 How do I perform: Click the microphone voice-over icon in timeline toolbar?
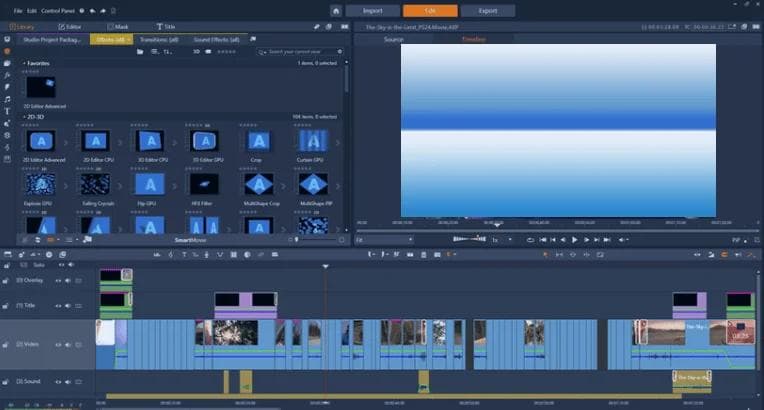pos(207,254)
